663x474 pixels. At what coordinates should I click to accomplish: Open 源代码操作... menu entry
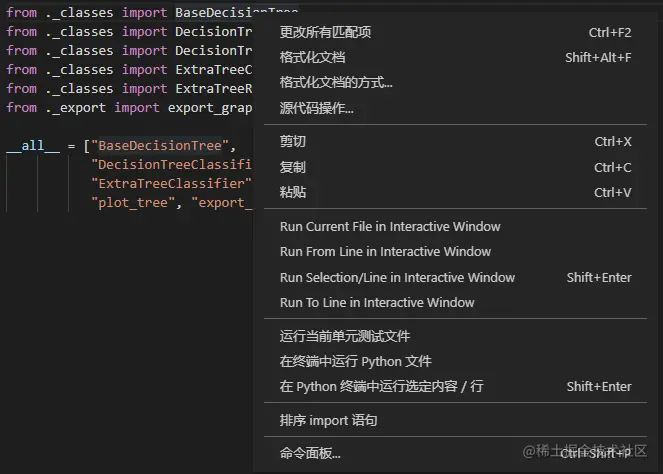pos(455,108)
